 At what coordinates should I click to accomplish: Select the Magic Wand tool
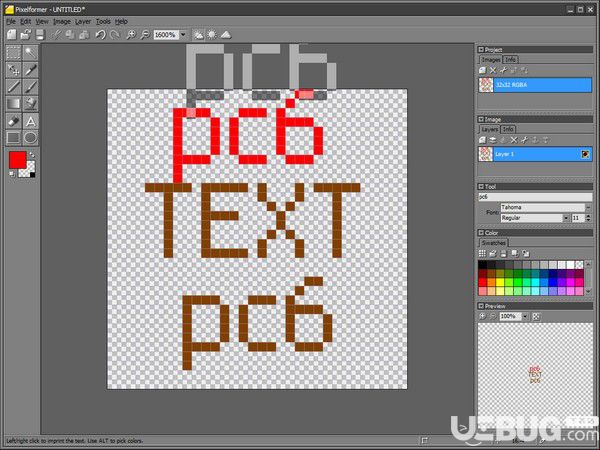(x=31, y=53)
